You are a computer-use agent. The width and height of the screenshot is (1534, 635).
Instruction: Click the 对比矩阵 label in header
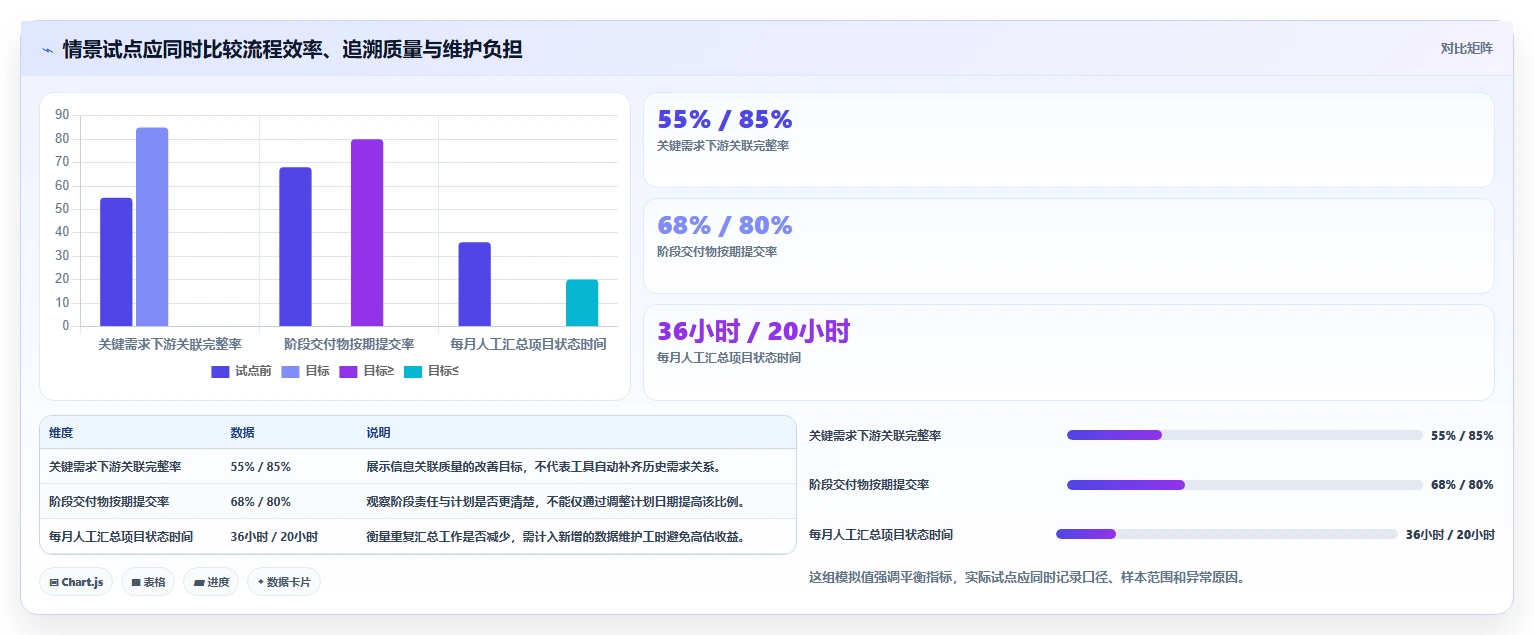click(1466, 49)
